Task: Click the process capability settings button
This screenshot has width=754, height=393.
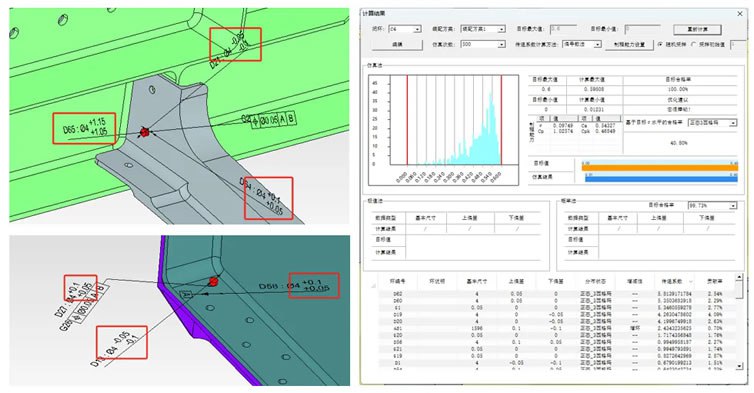Action: tap(629, 44)
